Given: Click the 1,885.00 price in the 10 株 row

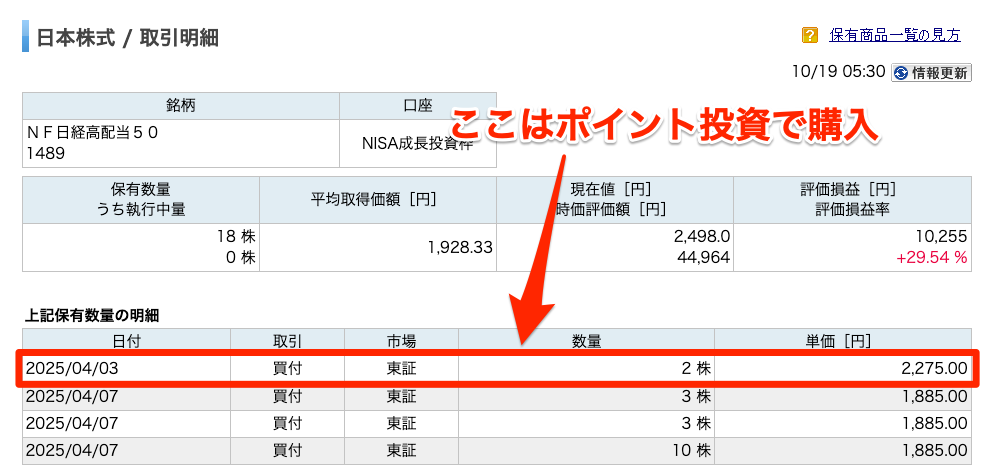Looking at the screenshot, I should tap(935, 450).
